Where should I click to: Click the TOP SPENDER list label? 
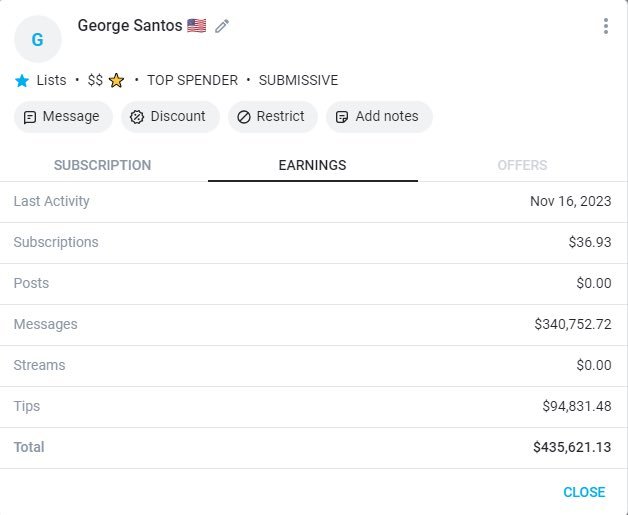coord(192,80)
